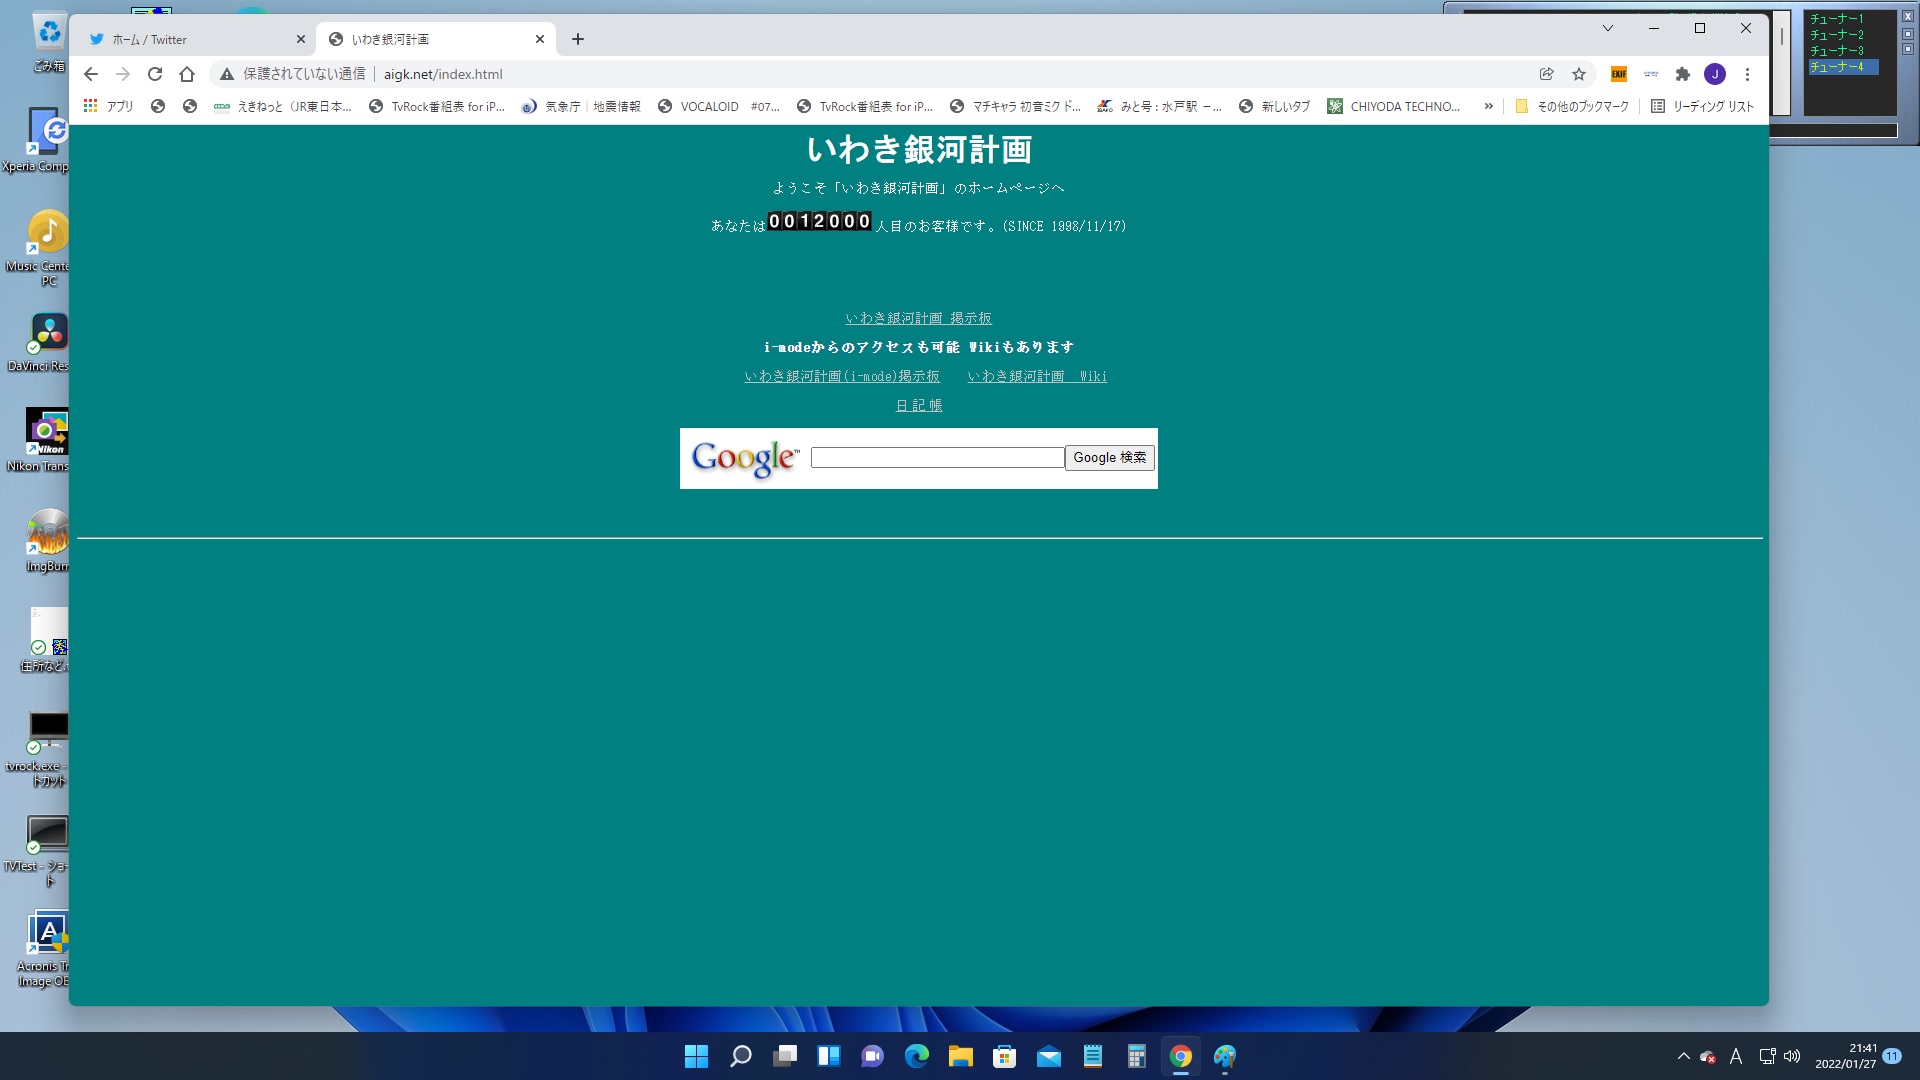Open the clock and date 21:41
The height and width of the screenshot is (1080, 1920).
point(1847,1056)
